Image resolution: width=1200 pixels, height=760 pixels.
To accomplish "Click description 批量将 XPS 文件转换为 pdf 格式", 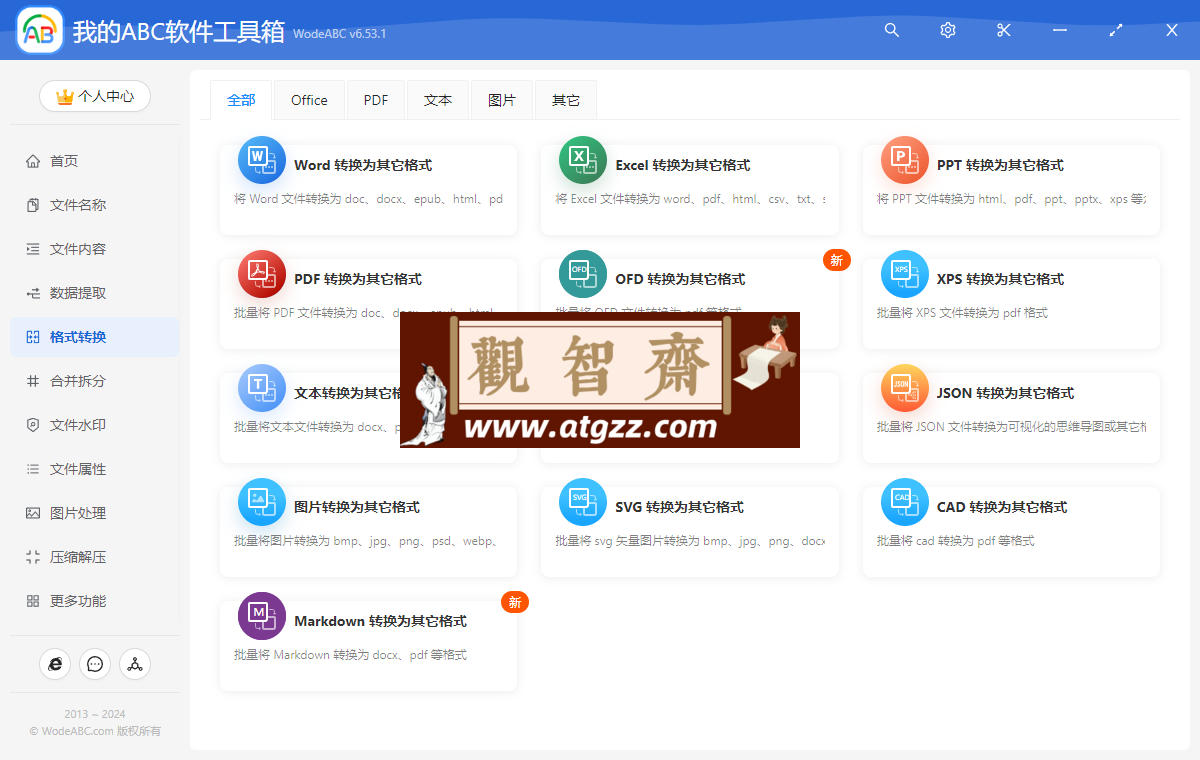I will (962, 313).
